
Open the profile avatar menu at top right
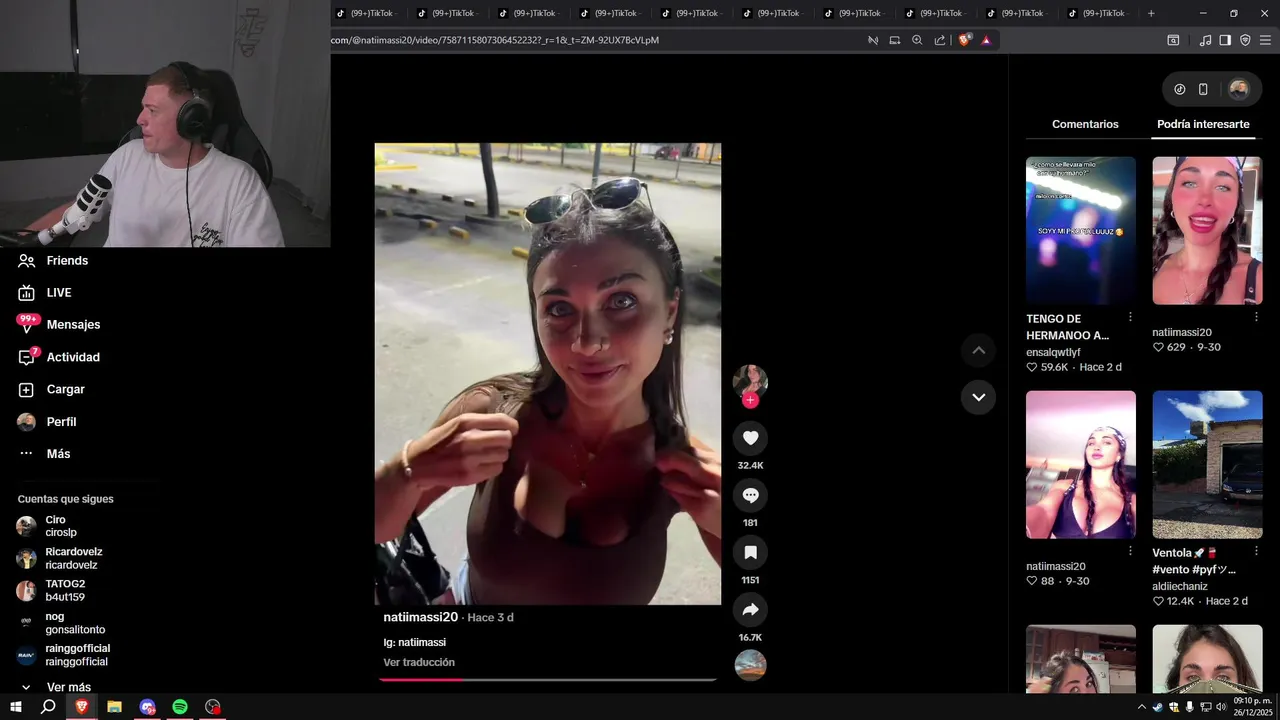[1238, 89]
